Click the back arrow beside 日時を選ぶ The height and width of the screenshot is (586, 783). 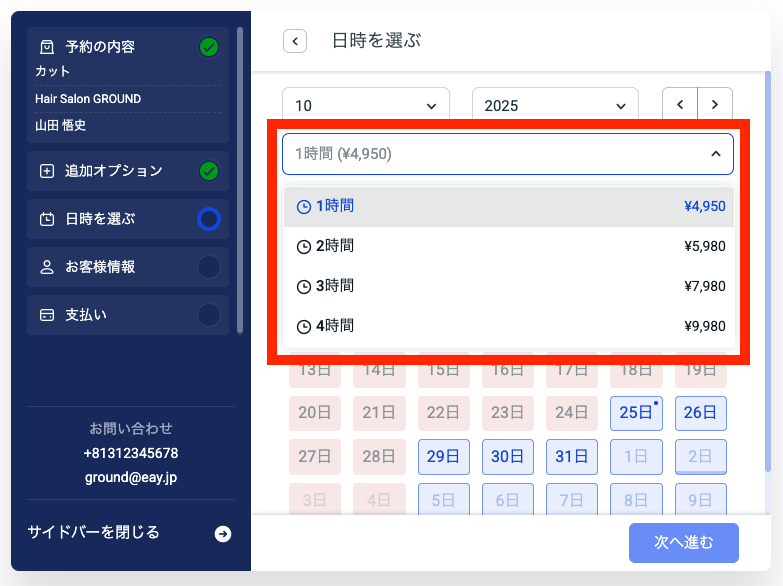coord(294,41)
